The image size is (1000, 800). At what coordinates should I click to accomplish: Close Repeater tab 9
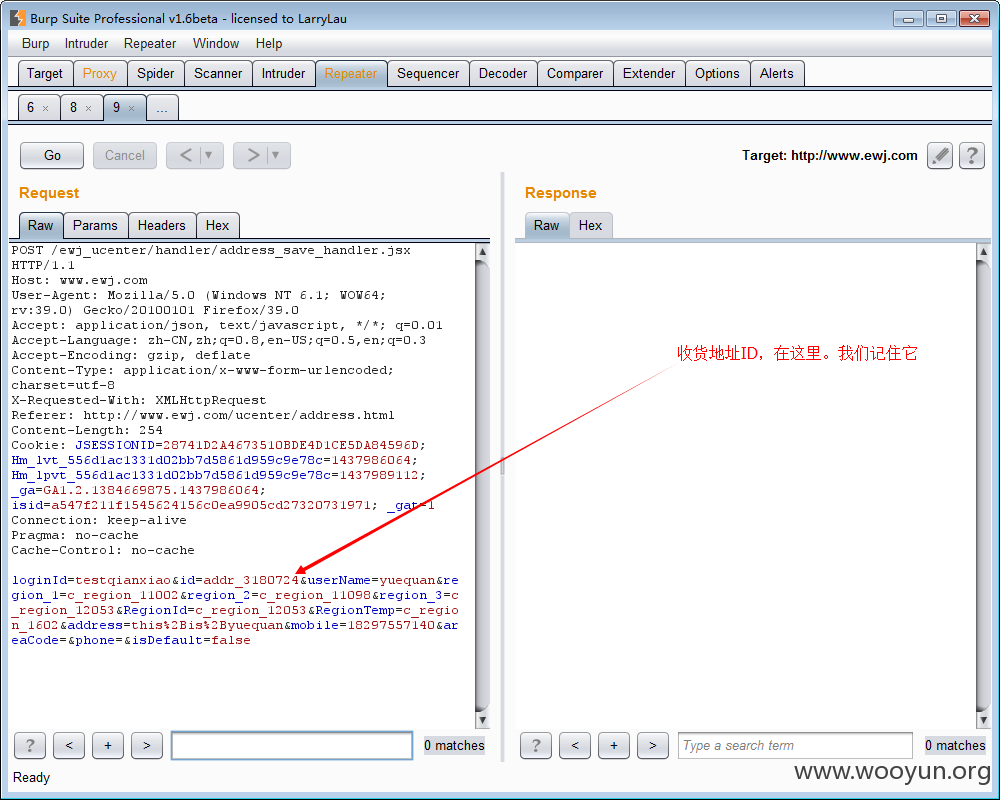(x=131, y=108)
